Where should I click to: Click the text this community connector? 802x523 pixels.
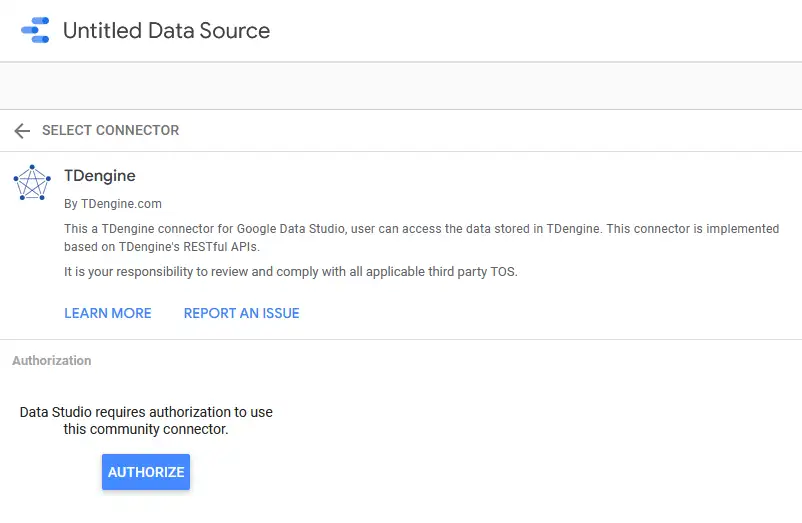click(146, 430)
